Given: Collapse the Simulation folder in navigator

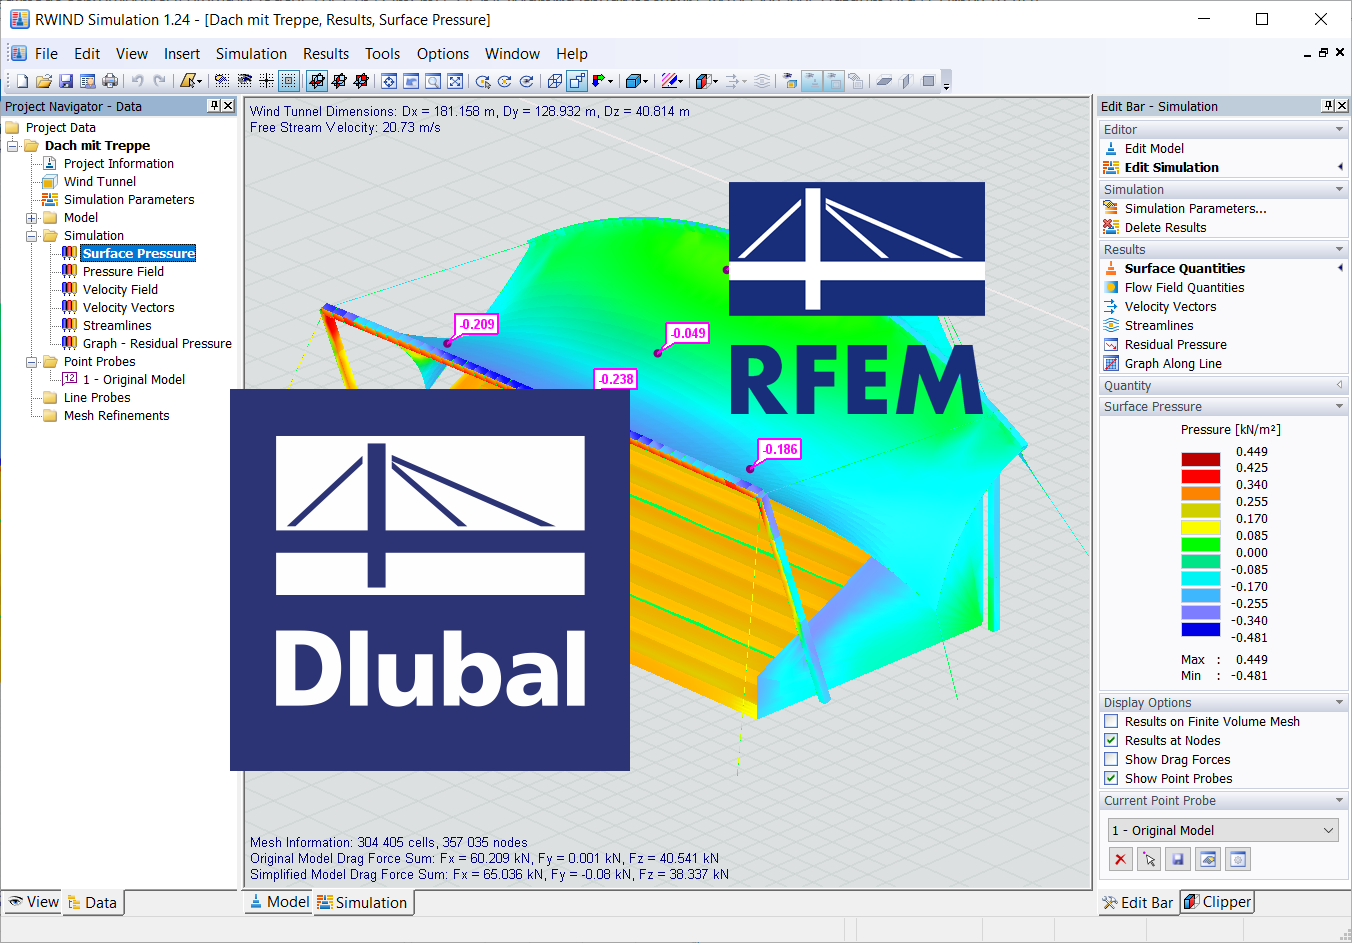Looking at the screenshot, I should tap(31, 236).
